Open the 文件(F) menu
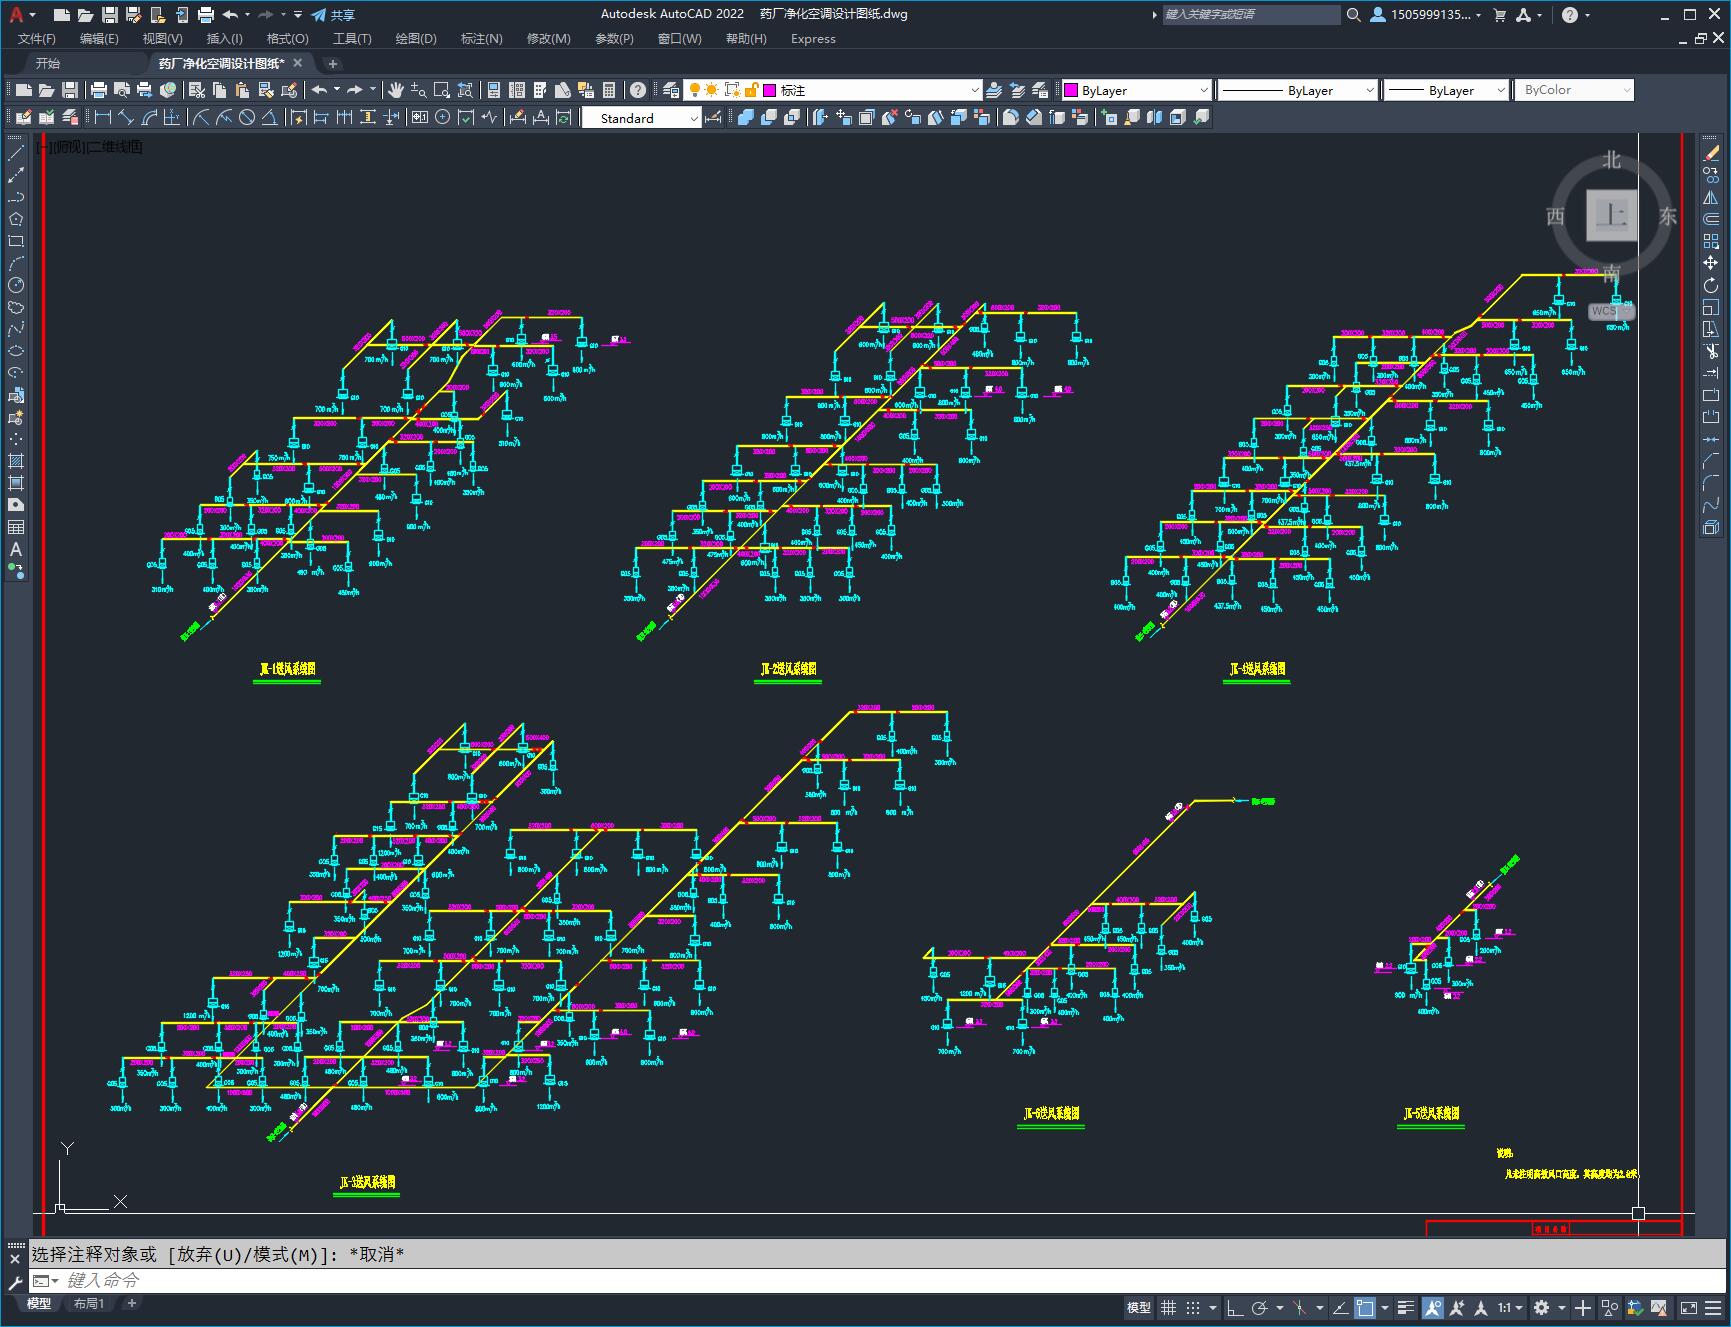Viewport: 1731px width, 1327px height. tap(37, 38)
